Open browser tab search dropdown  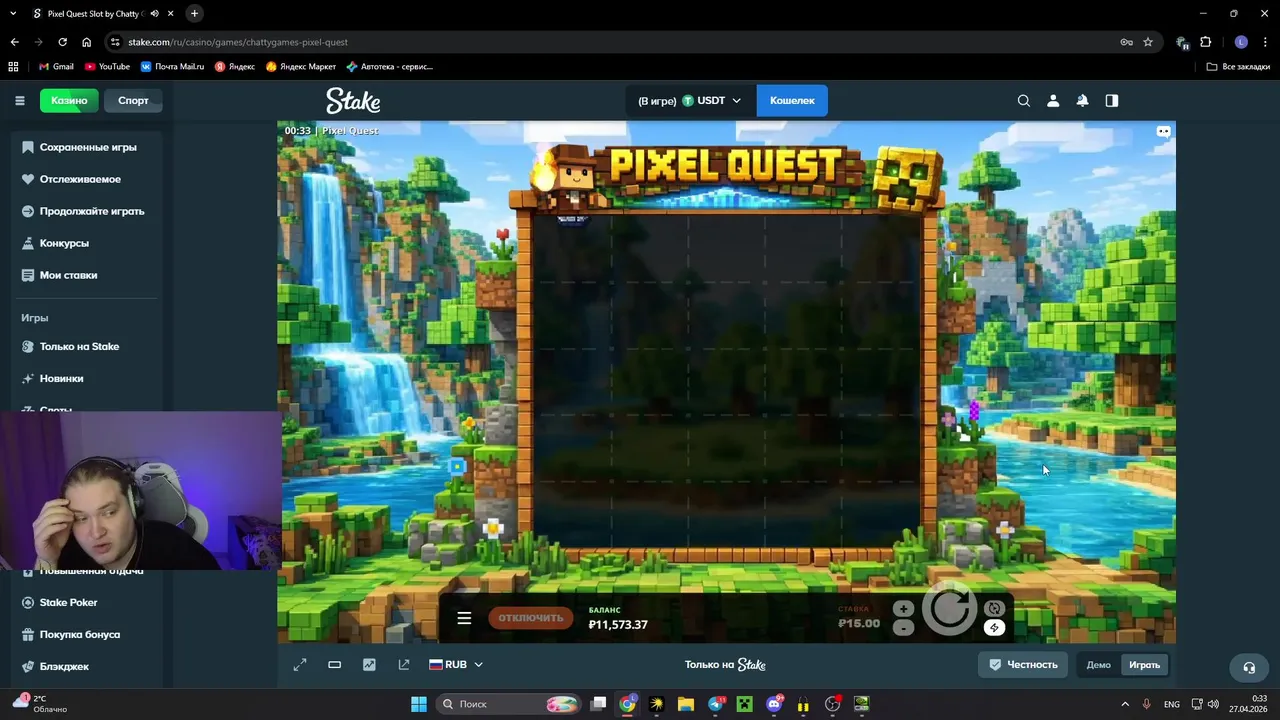(x=13, y=14)
